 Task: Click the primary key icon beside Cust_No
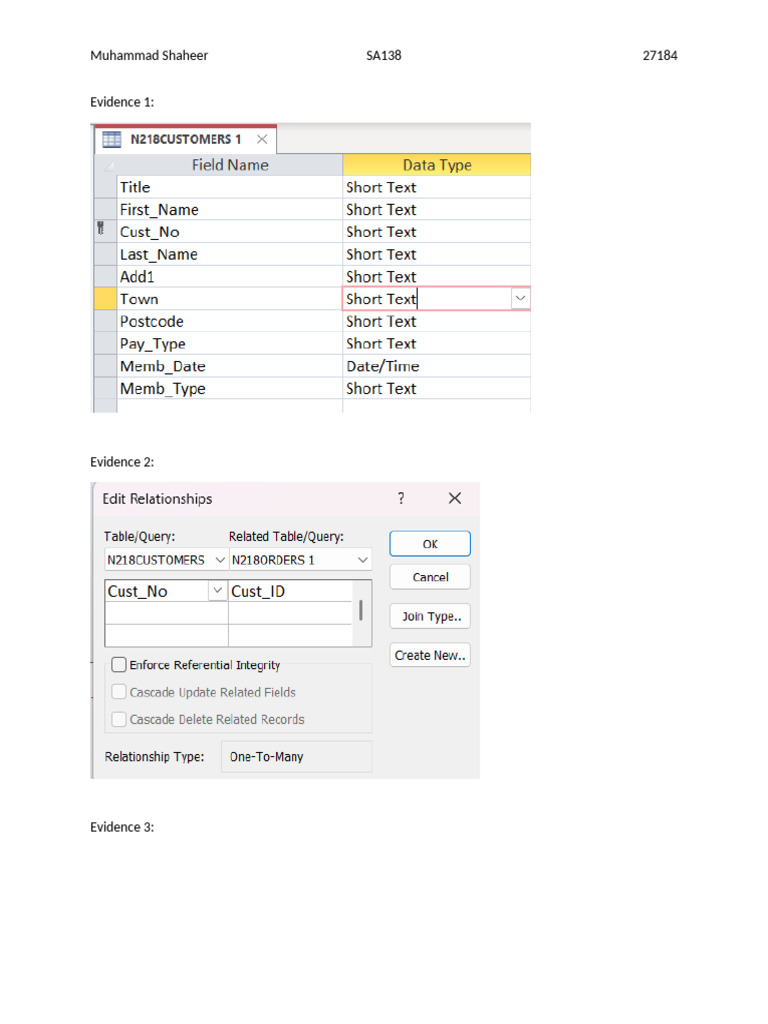(x=101, y=228)
